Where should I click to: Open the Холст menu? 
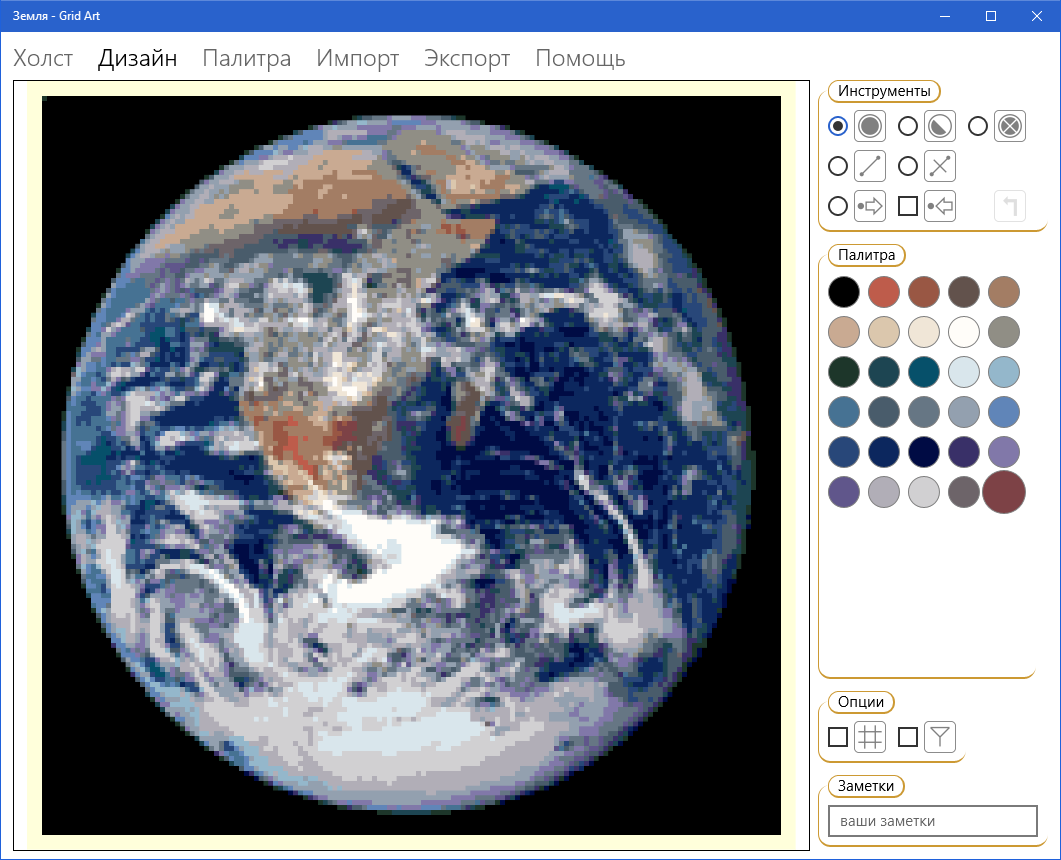[x=43, y=58]
